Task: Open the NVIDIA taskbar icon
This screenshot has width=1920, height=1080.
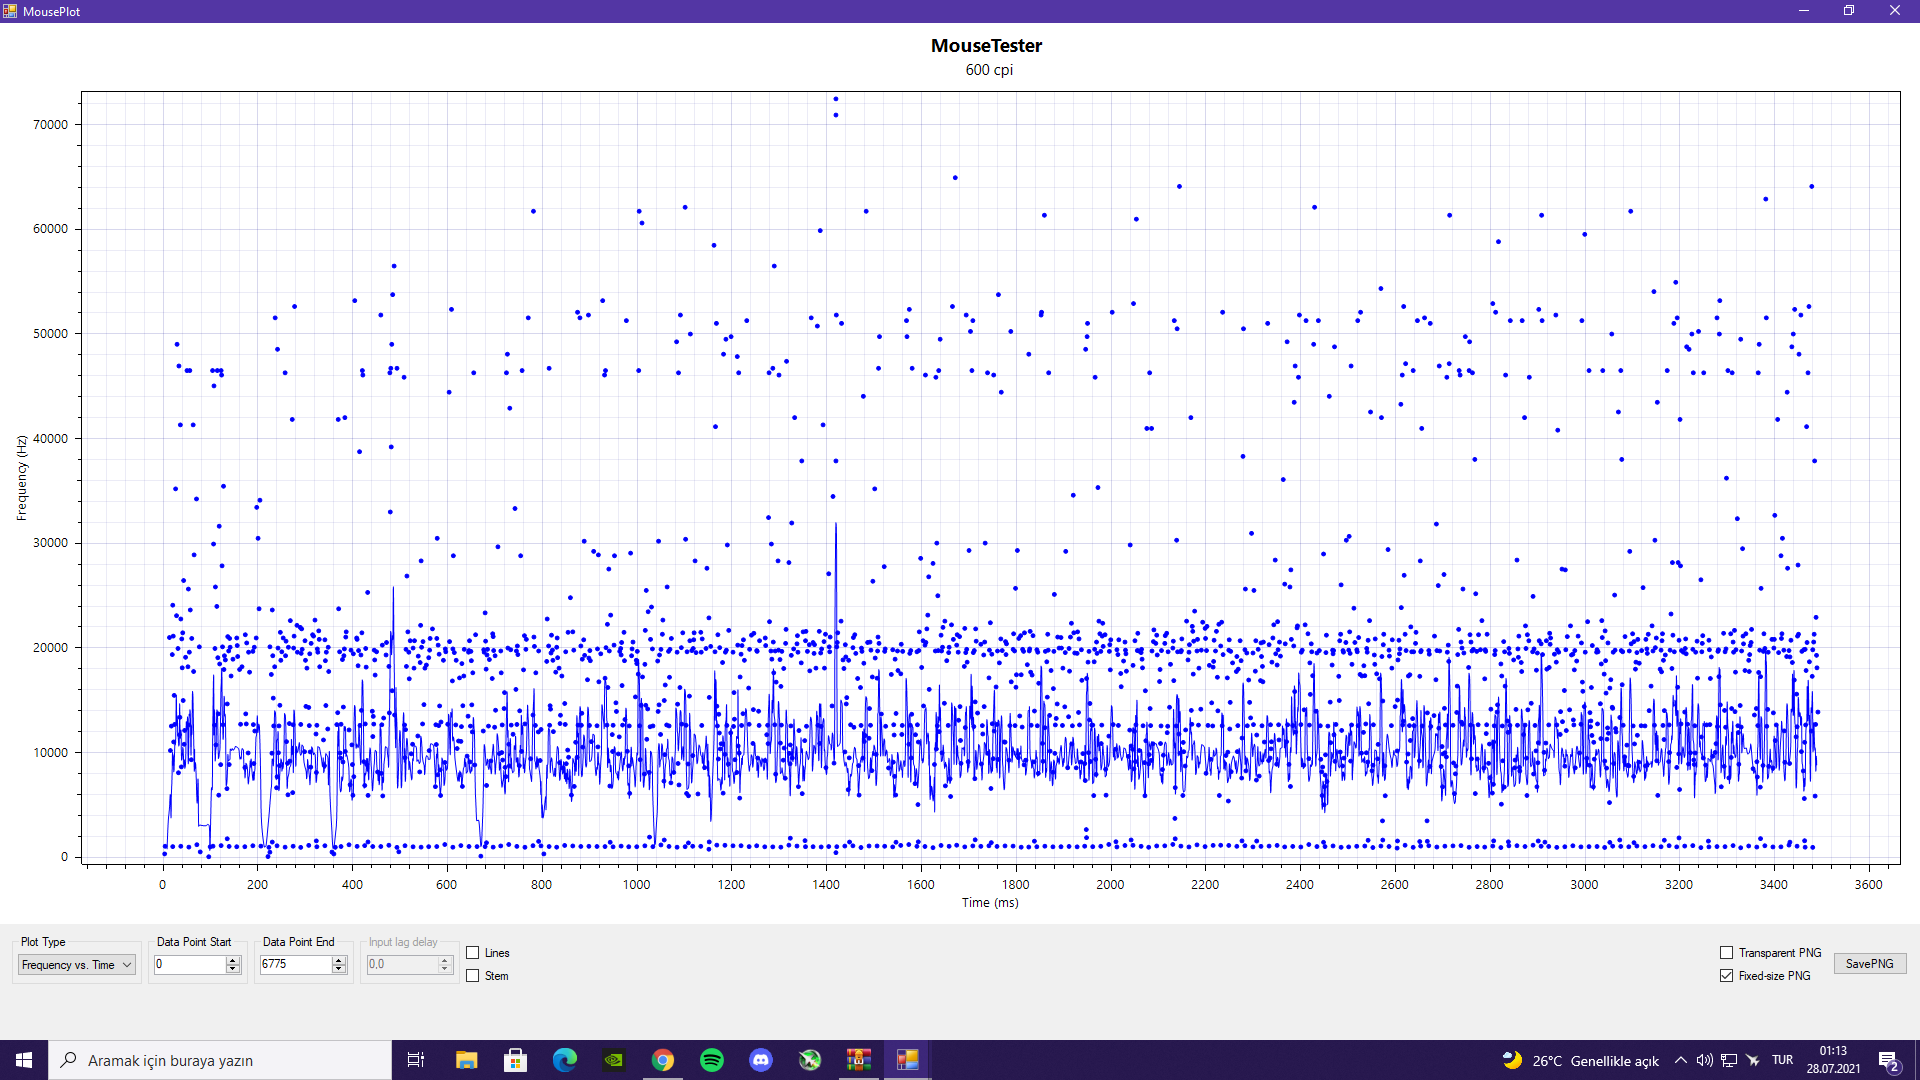Action: pos(614,1060)
